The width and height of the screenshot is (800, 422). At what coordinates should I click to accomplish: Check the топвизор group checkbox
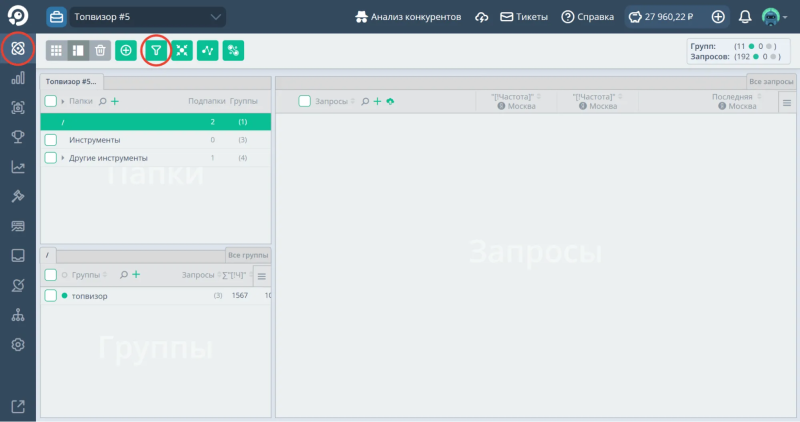pyautogui.click(x=51, y=296)
